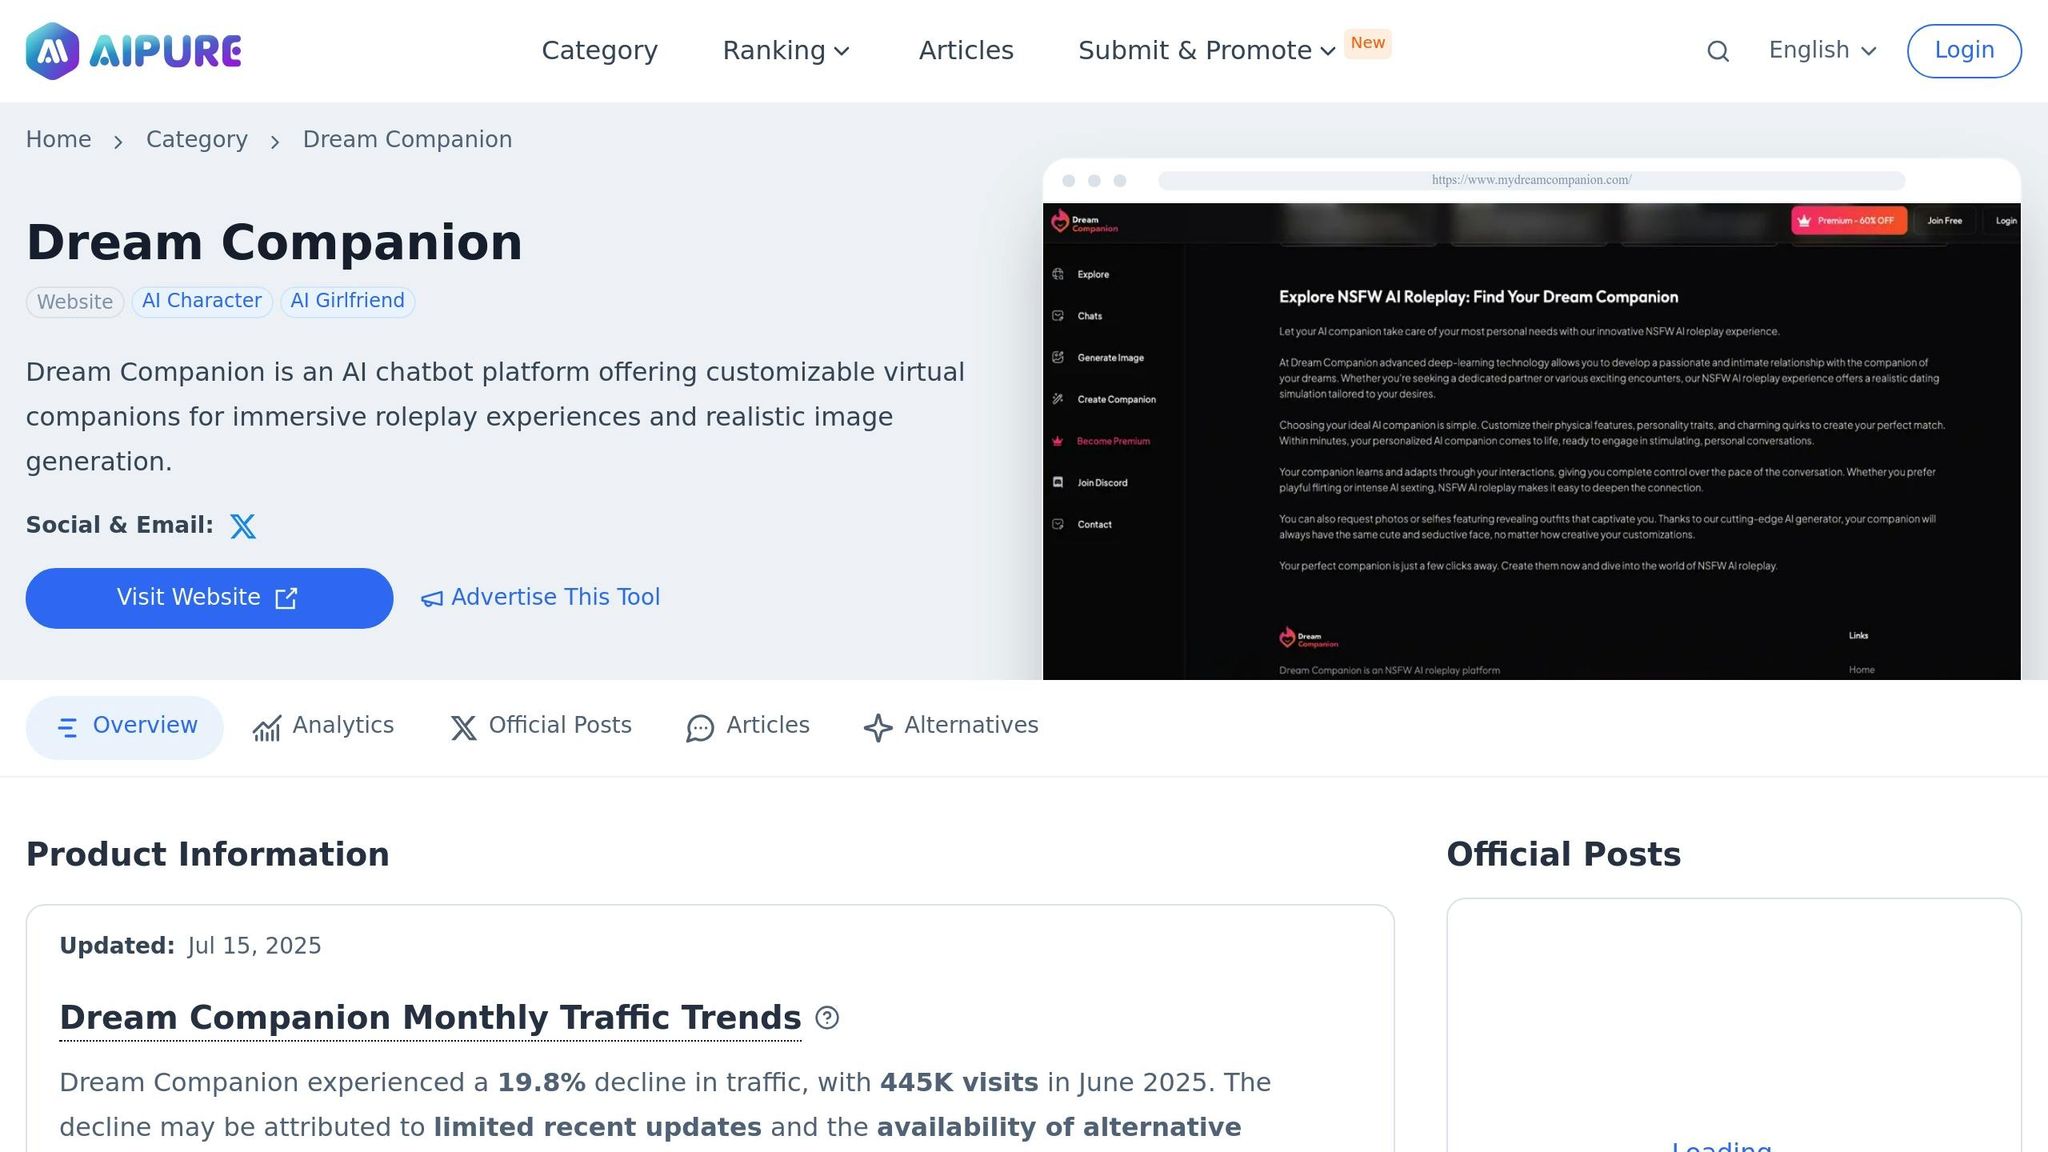Select the AI Girlfriend tag
This screenshot has height=1152, width=2048.
pos(348,302)
